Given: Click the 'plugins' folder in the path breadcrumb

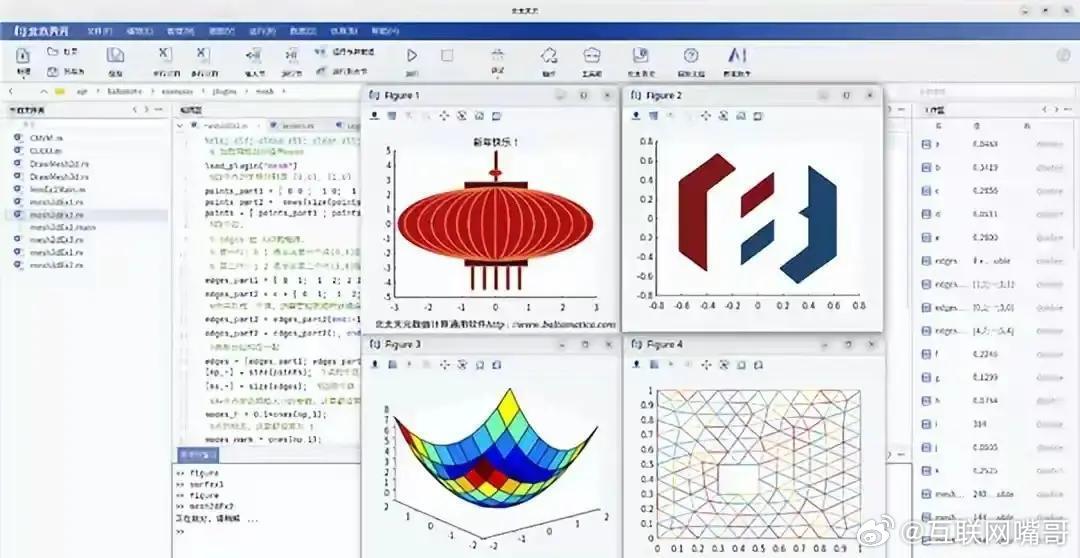Looking at the screenshot, I should (225, 91).
